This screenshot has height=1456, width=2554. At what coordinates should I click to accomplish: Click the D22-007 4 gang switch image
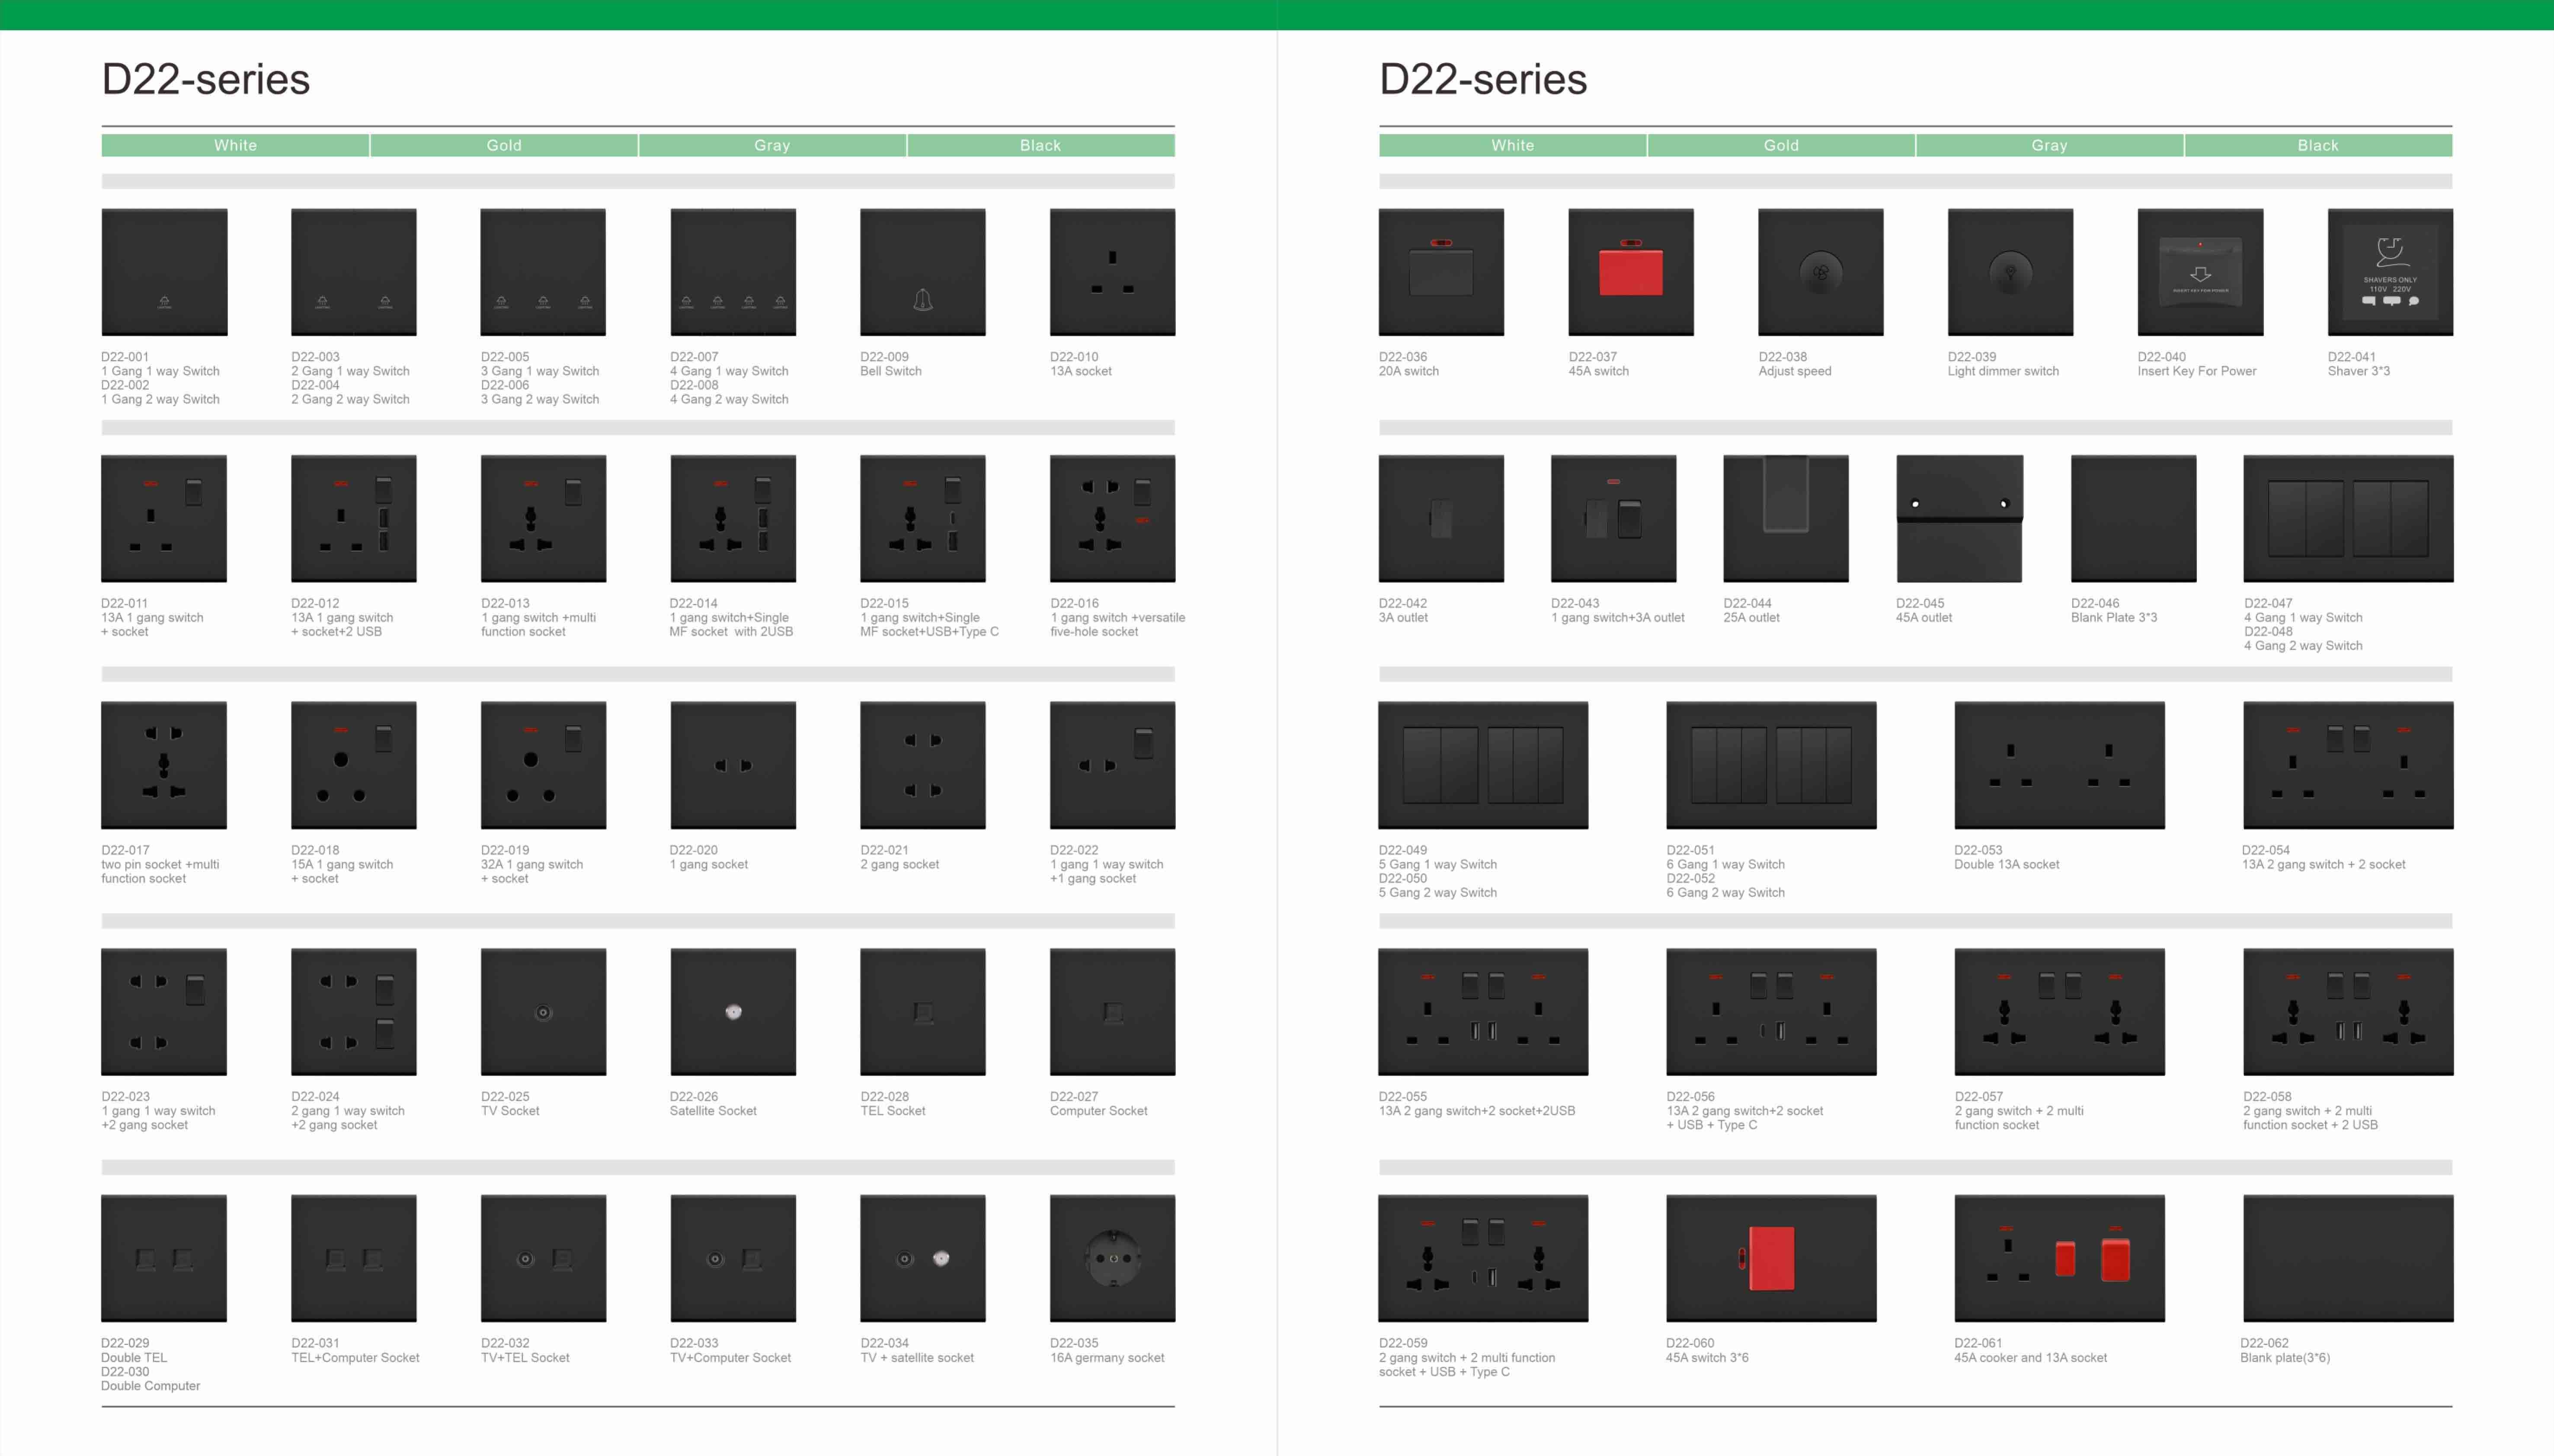click(733, 272)
